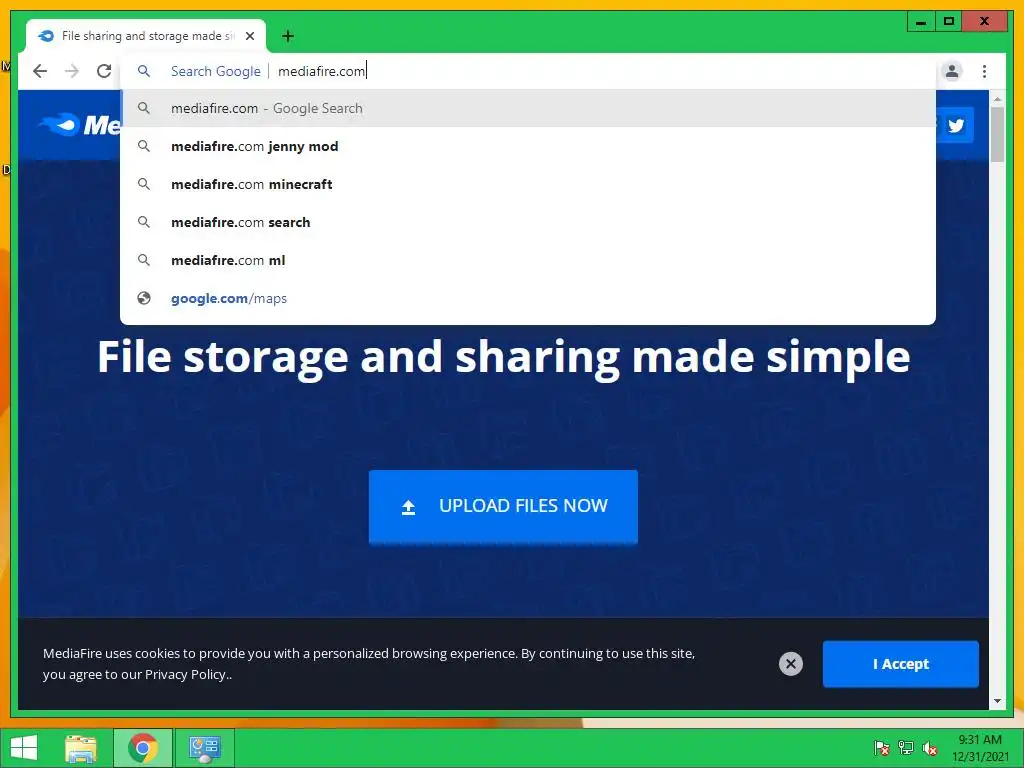Select the mediafire.com search suggestion
Viewport: 1024px width, 768px height.
point(528,222)
